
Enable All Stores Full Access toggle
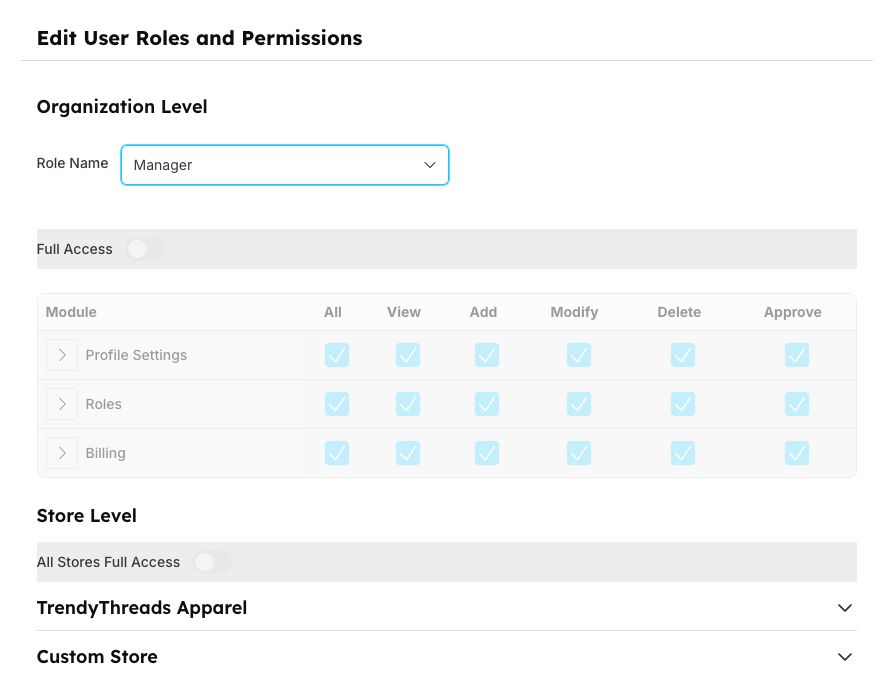point(212,562)
